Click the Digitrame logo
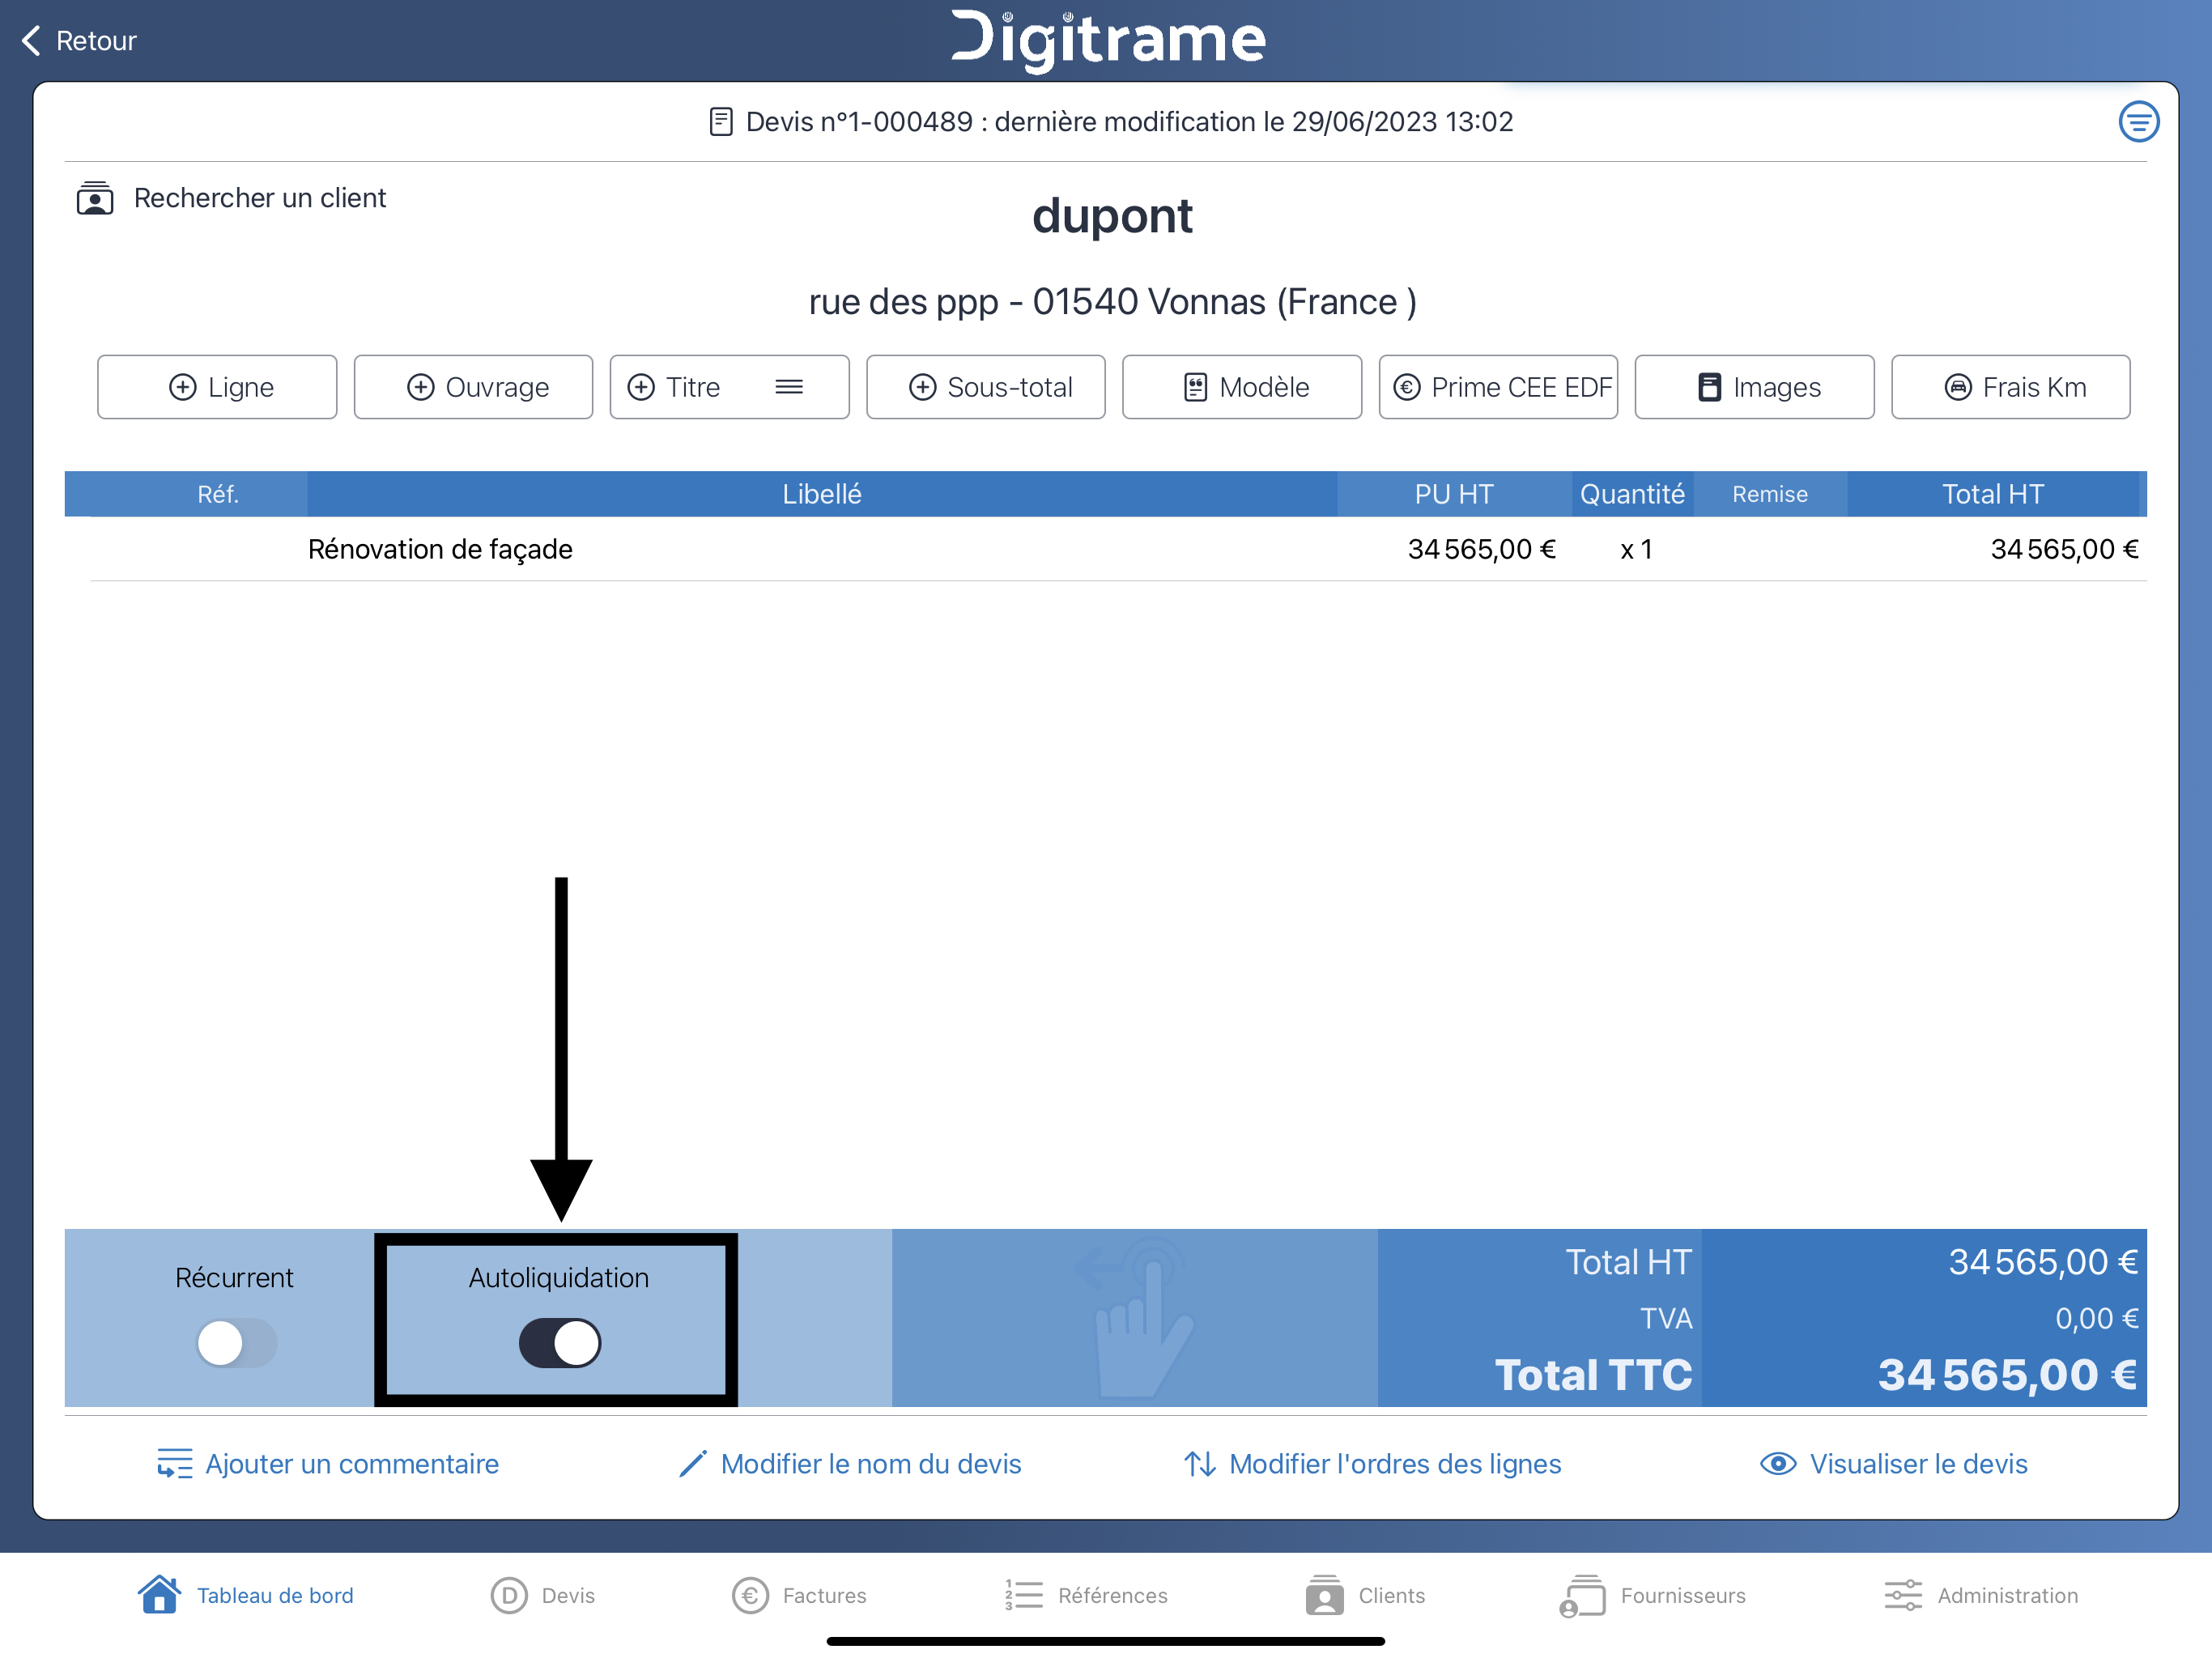The width and height of the screenshot is (2212, 1658). click(x=1108, y=41)
